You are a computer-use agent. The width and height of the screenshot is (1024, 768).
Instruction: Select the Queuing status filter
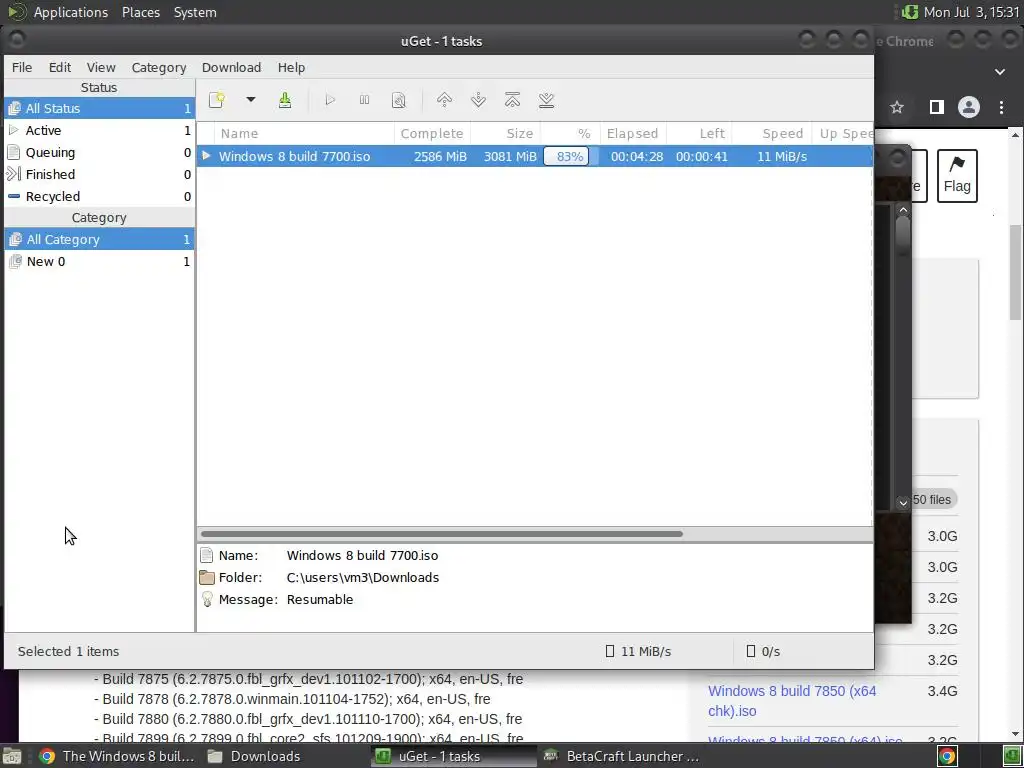tap(99, 153)
